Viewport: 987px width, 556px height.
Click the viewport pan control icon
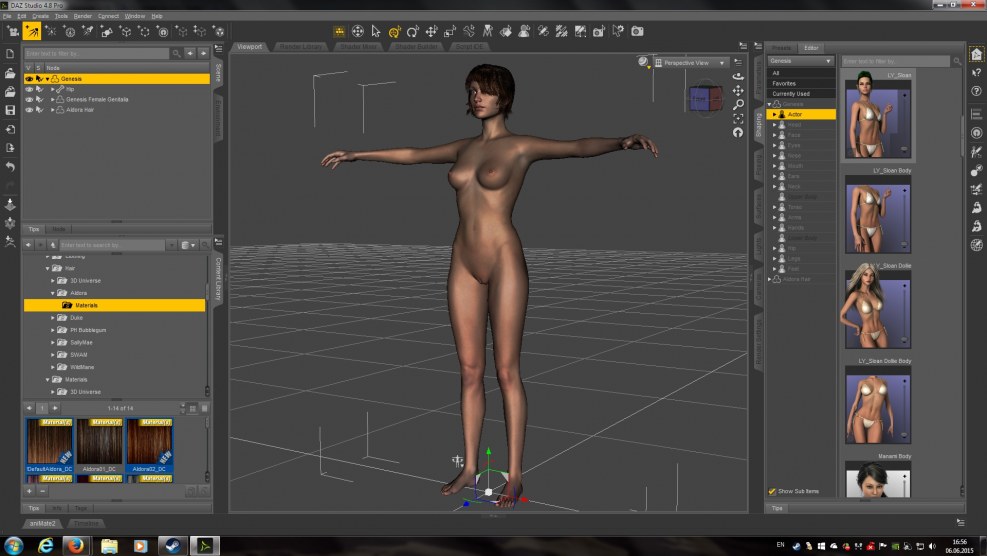point(738,90)
